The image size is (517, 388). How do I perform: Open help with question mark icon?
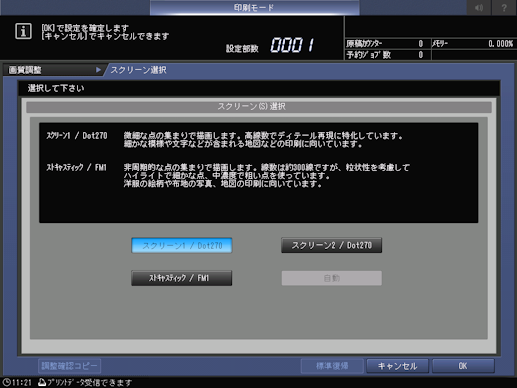pos(504,8)
